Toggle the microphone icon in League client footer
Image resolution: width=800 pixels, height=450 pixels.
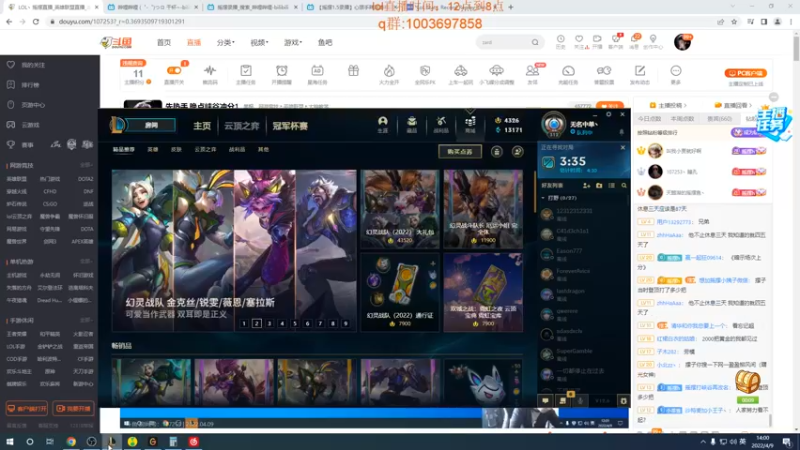(580, 401)
